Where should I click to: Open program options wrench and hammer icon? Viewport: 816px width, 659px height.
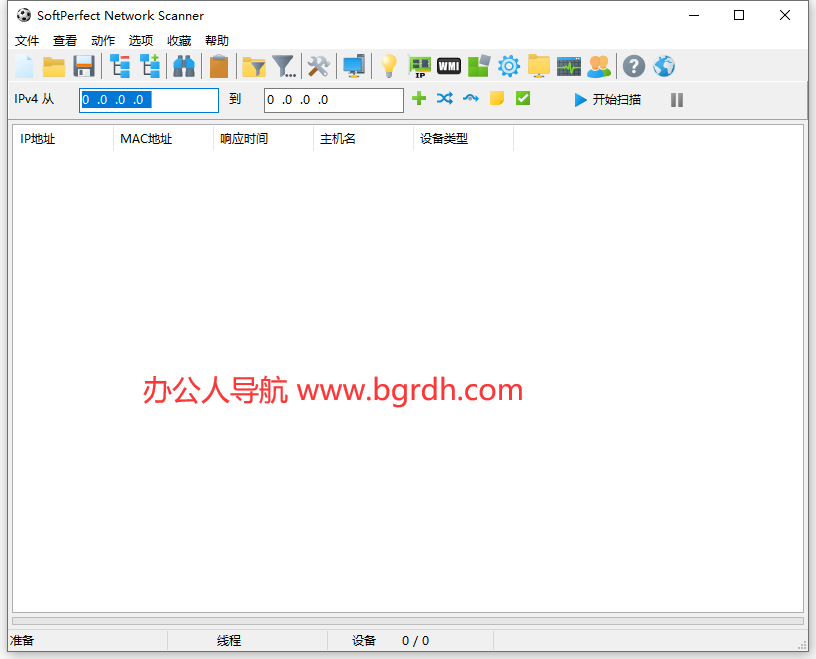(x=318, y=67)
